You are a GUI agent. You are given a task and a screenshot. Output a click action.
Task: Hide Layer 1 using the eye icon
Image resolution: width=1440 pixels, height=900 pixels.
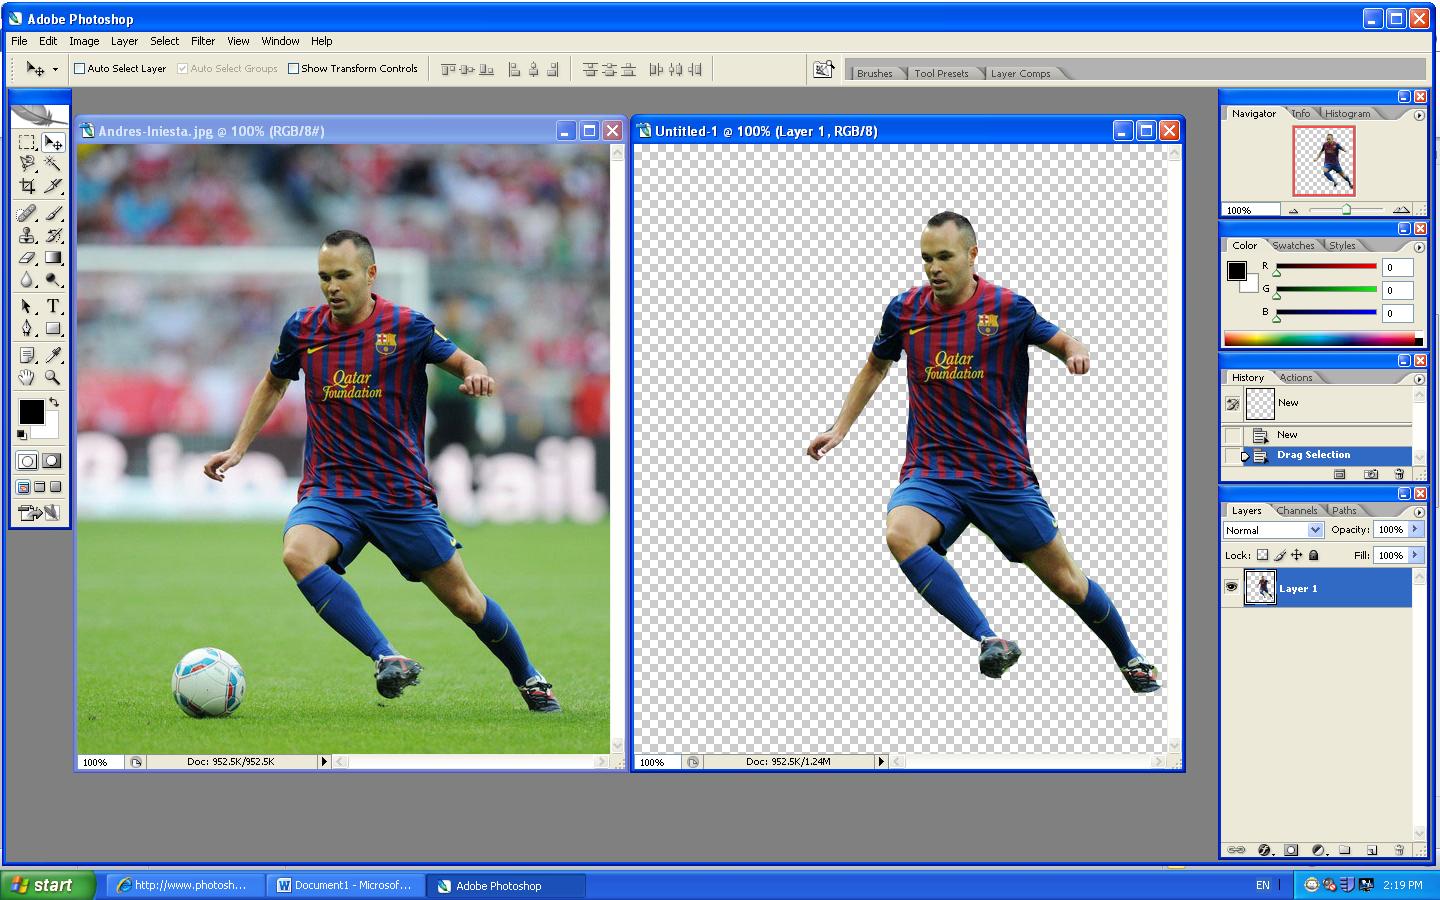point(1231,588)
